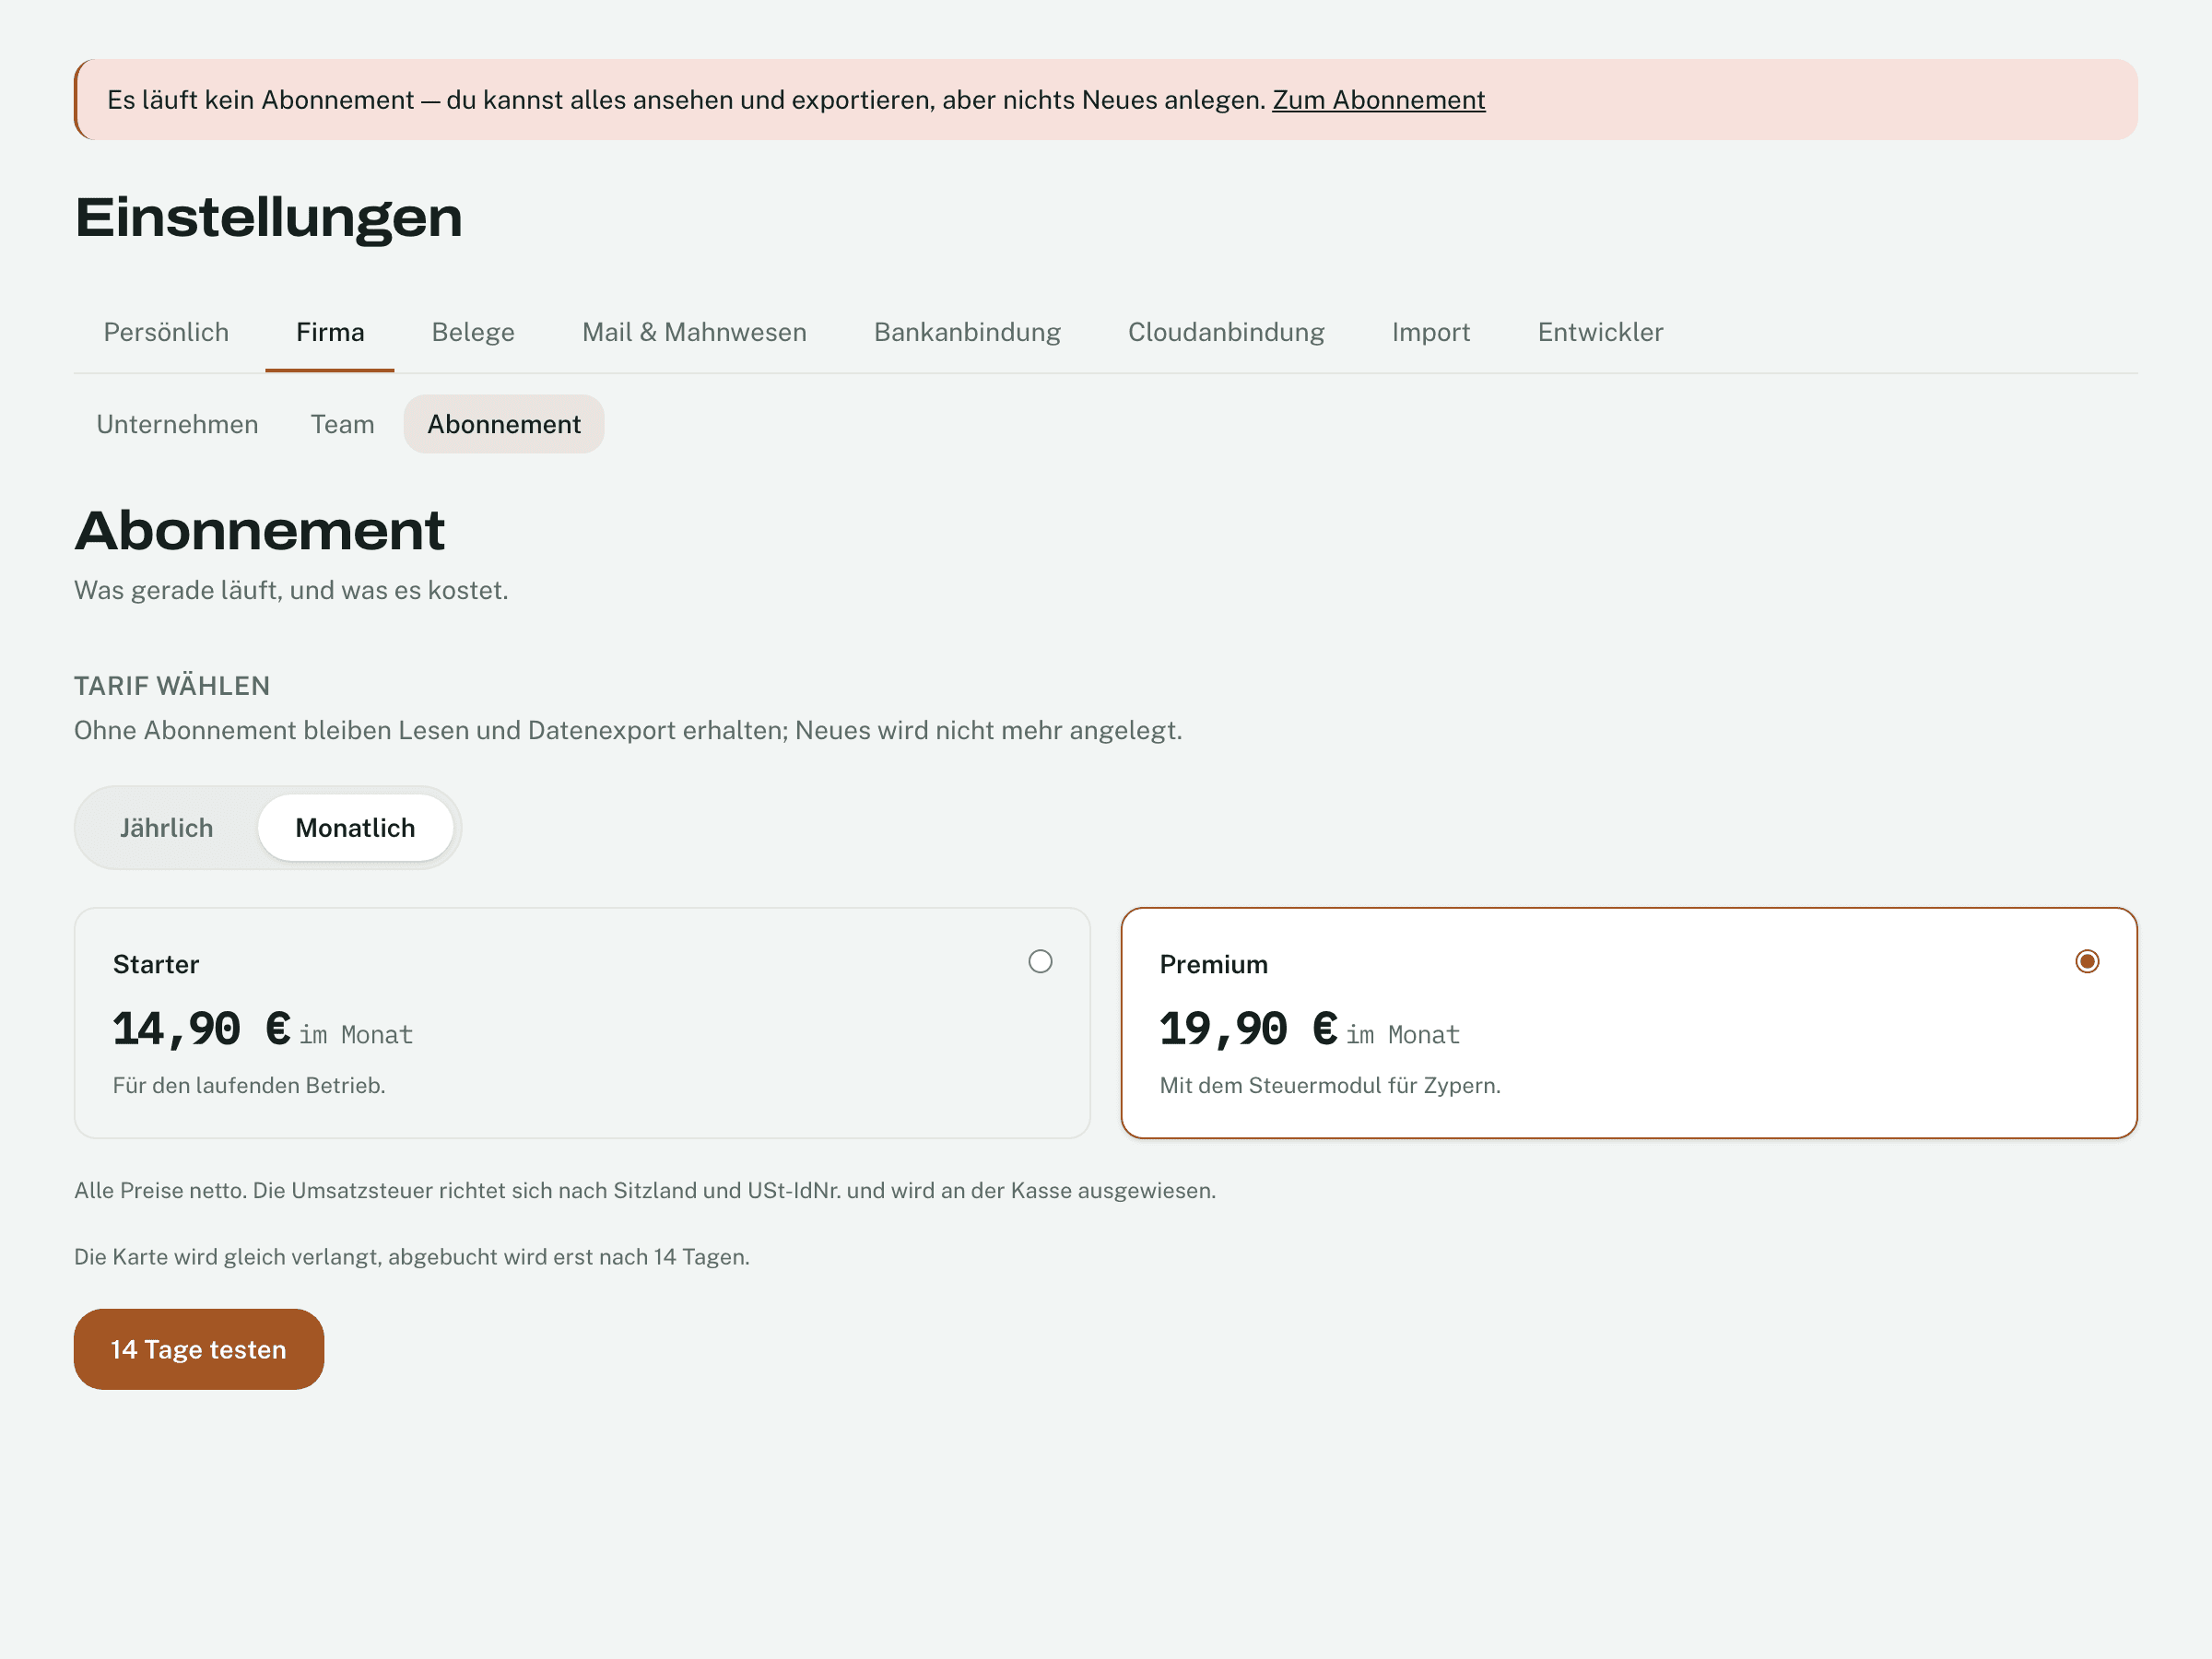
Task: Click the 'TARIF WÄHLEN' heading
Action: [x=172, y=686]
